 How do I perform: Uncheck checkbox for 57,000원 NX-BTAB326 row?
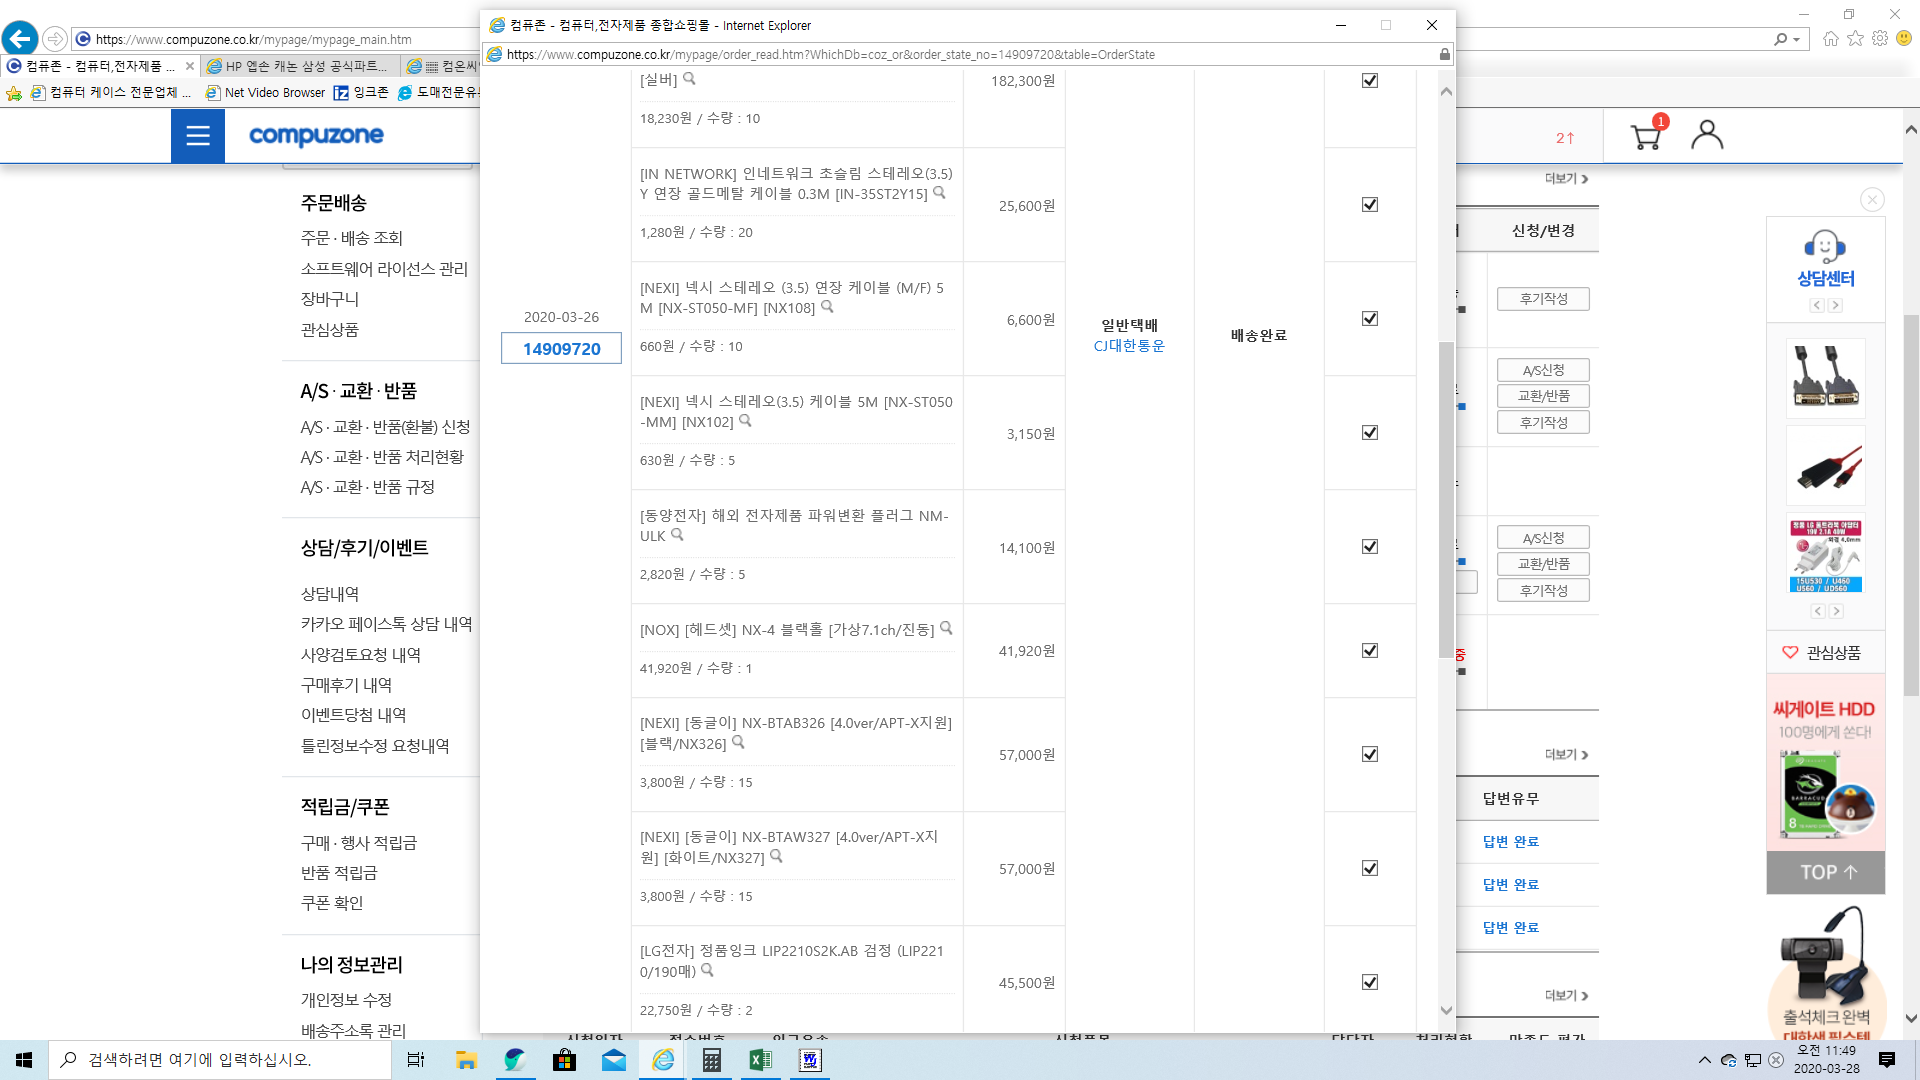[x=1370, y=755]
